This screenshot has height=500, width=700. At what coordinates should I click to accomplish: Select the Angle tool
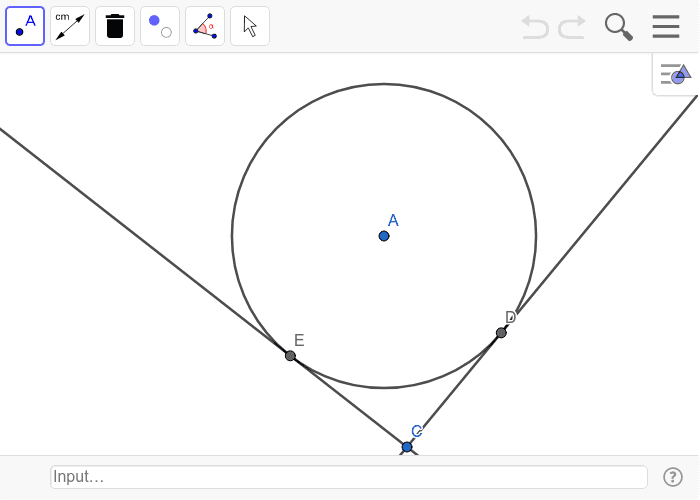(205, 26)
